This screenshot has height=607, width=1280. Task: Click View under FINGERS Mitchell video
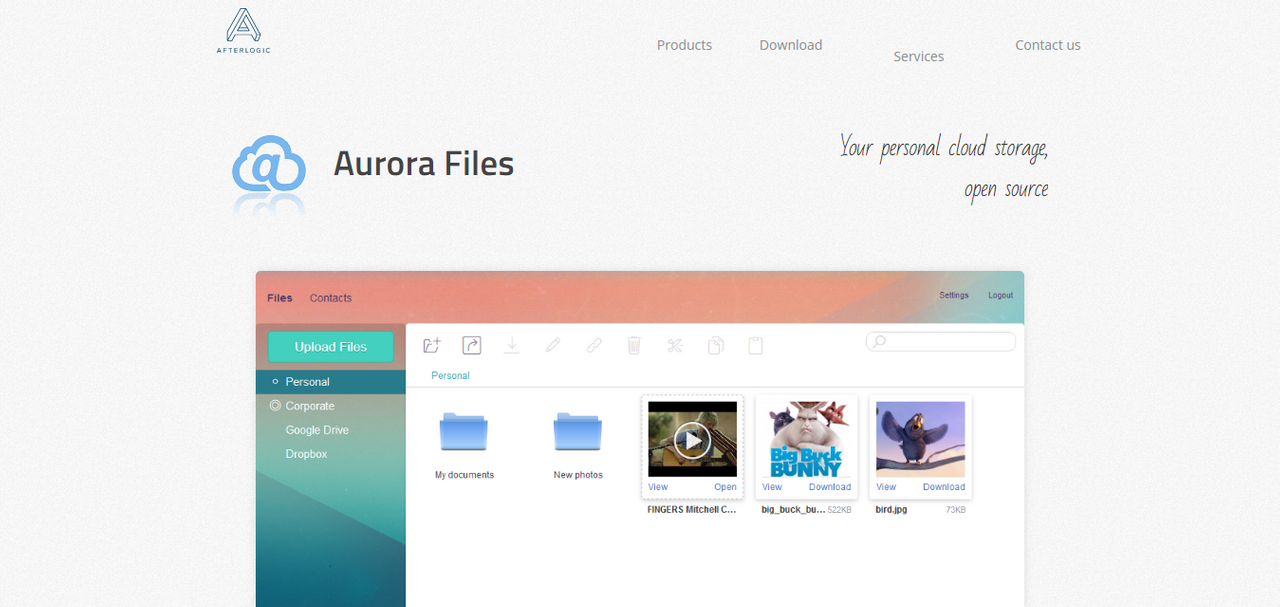point(658,487)
